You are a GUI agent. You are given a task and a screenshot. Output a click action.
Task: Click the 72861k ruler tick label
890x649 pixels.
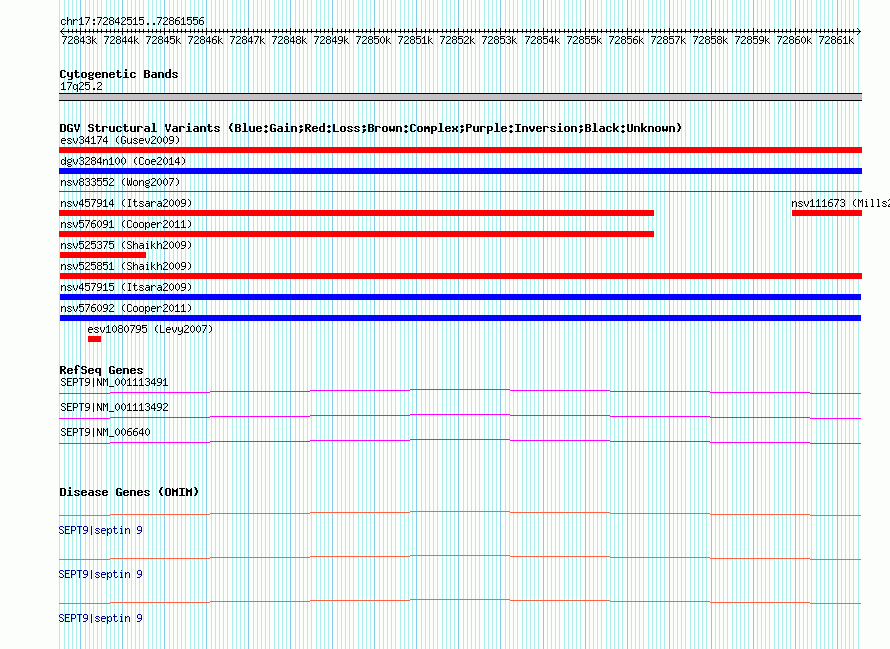pyautogui.click(x=836, y=40)
